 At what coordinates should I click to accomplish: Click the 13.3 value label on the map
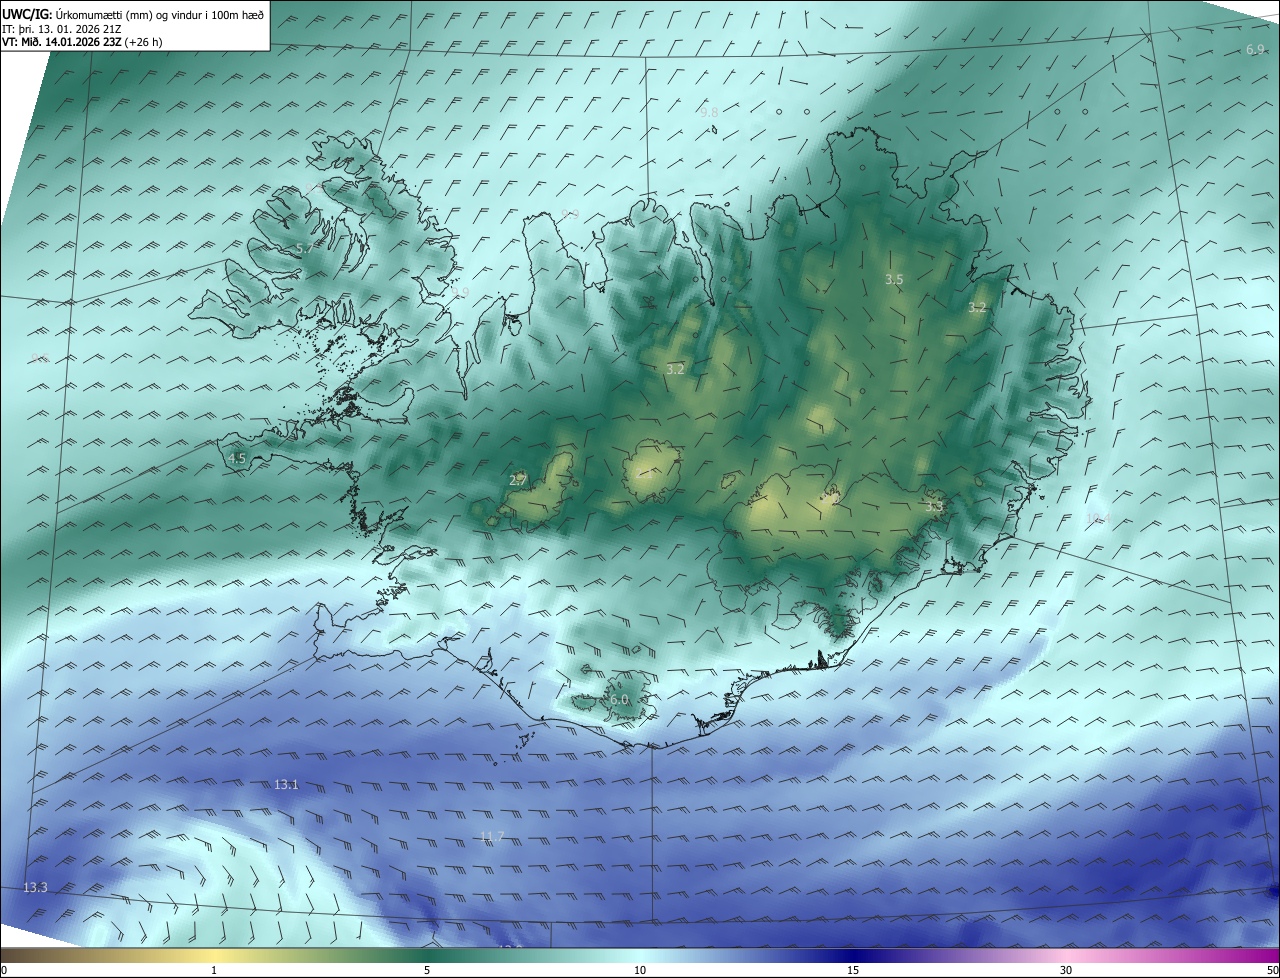[x=35, y=888]
